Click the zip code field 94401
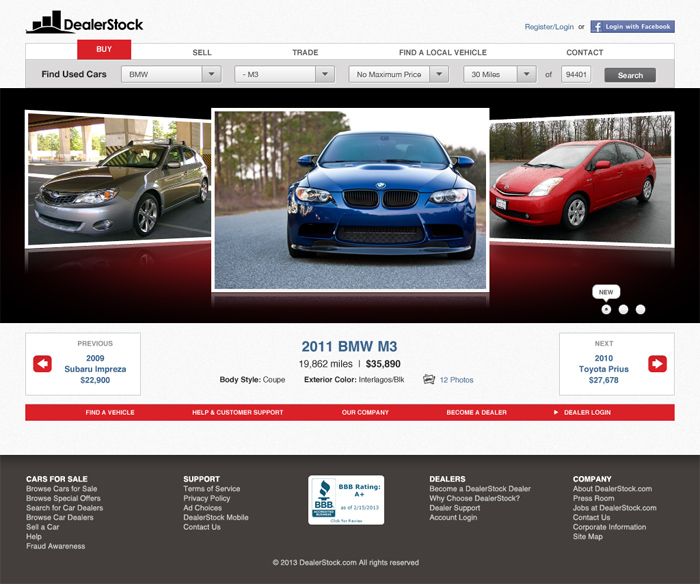Viewport: 700px width, 584px height. [x=576, y=74]
